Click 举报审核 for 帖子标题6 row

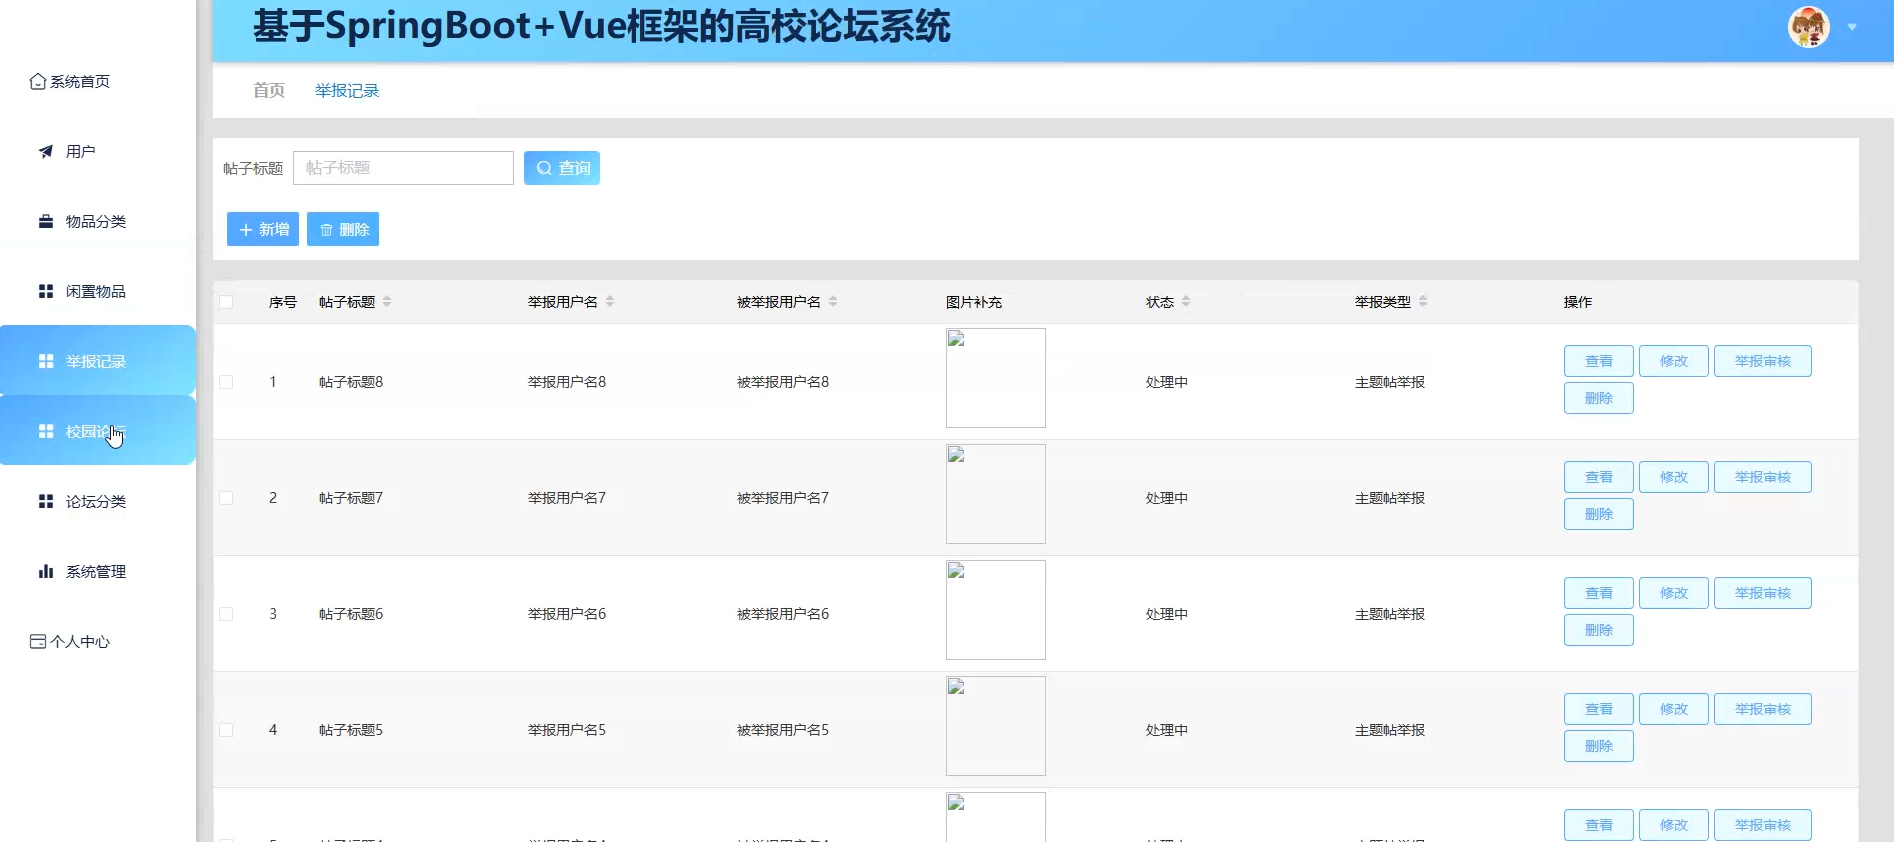click(x=1763, y=593)
